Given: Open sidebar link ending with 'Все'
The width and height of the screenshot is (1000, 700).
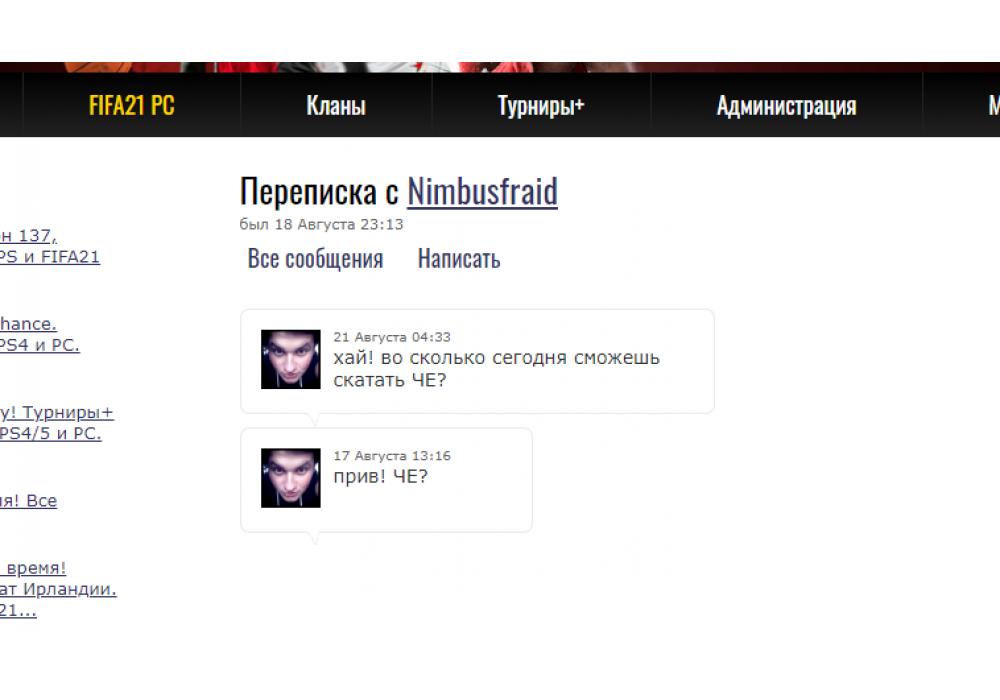Looking at the screenshot, I should tap(28, 501).
